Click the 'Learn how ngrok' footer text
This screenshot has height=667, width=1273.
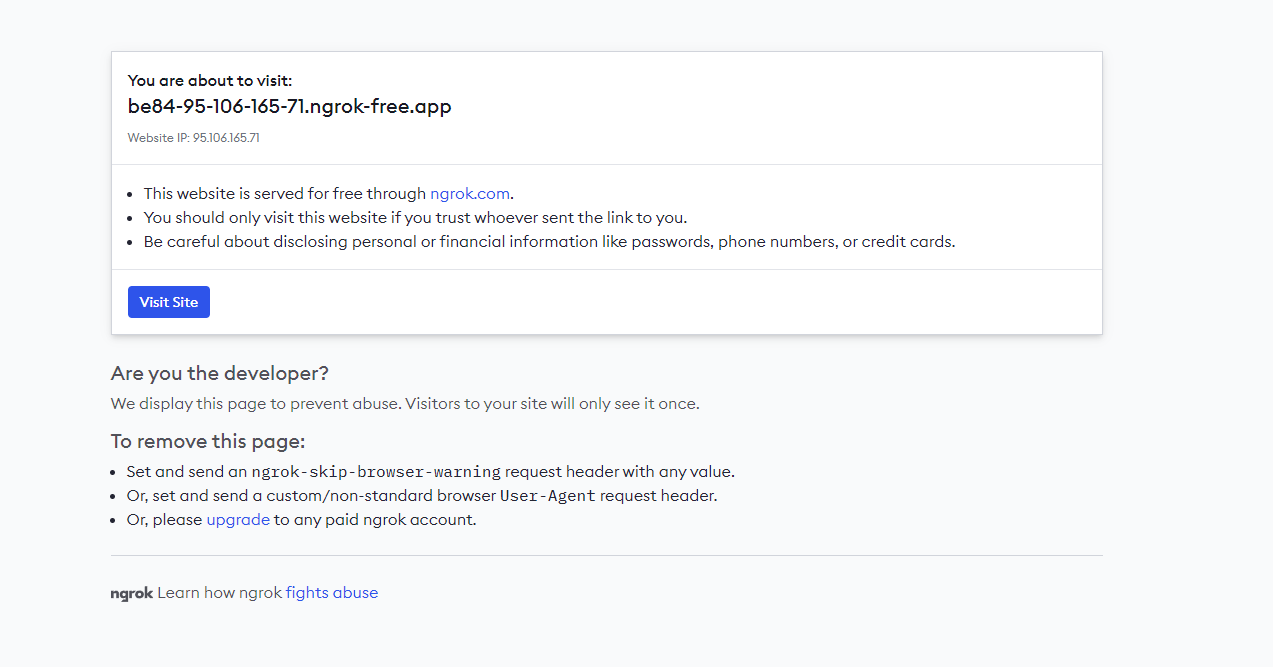(x=219, y=593)
